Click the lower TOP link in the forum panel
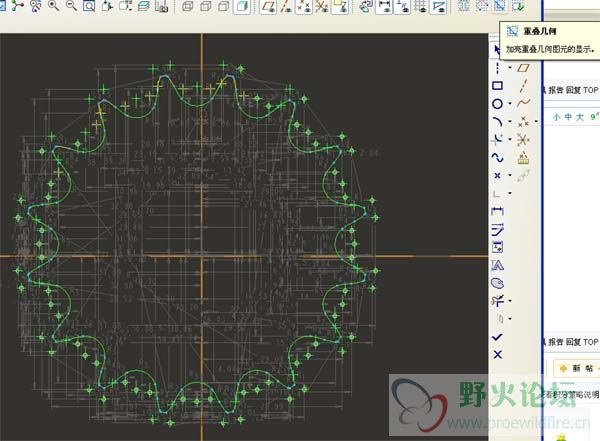Screen dimensions: 600x441 click(x=591, y=342)
